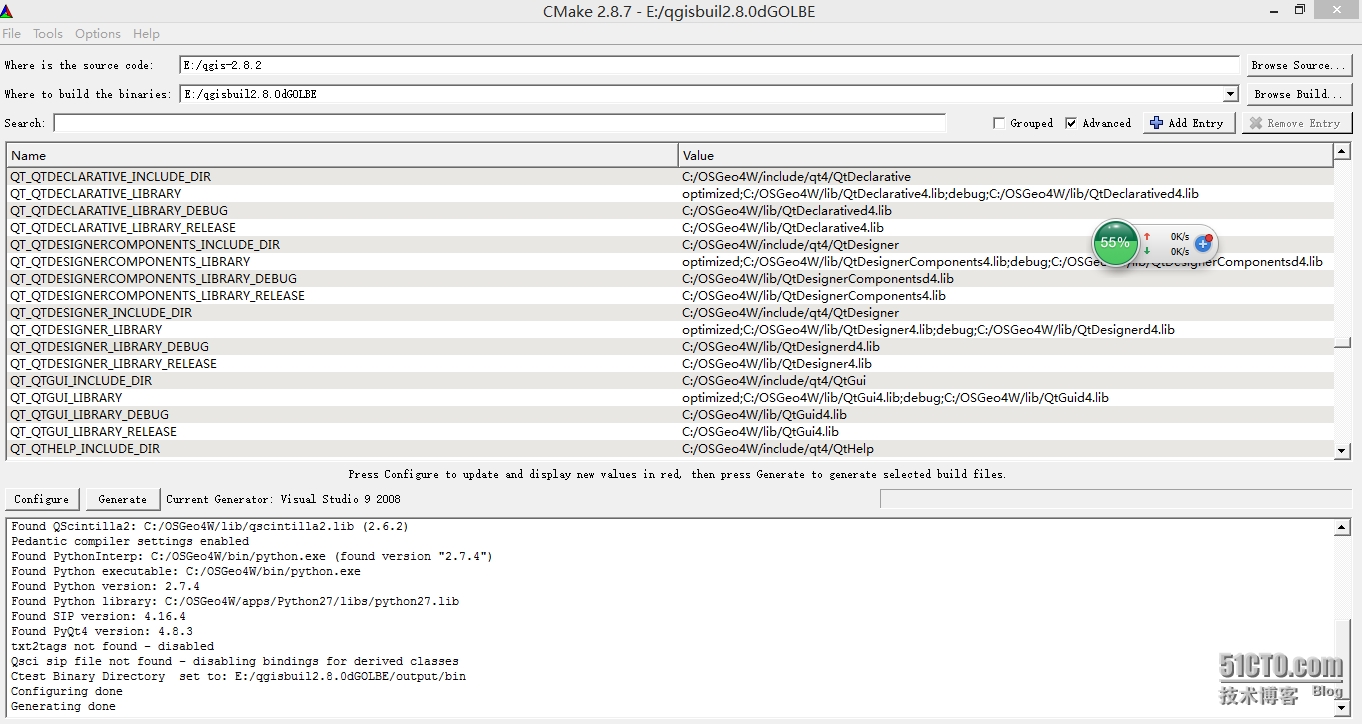Click the Add Entry button
Screen dimensions: 1362x724
(x=1190, y=123)
